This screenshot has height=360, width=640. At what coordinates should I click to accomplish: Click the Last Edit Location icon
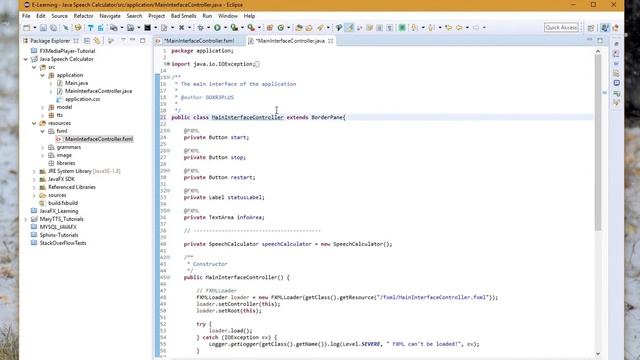click(x=449, y=28)
